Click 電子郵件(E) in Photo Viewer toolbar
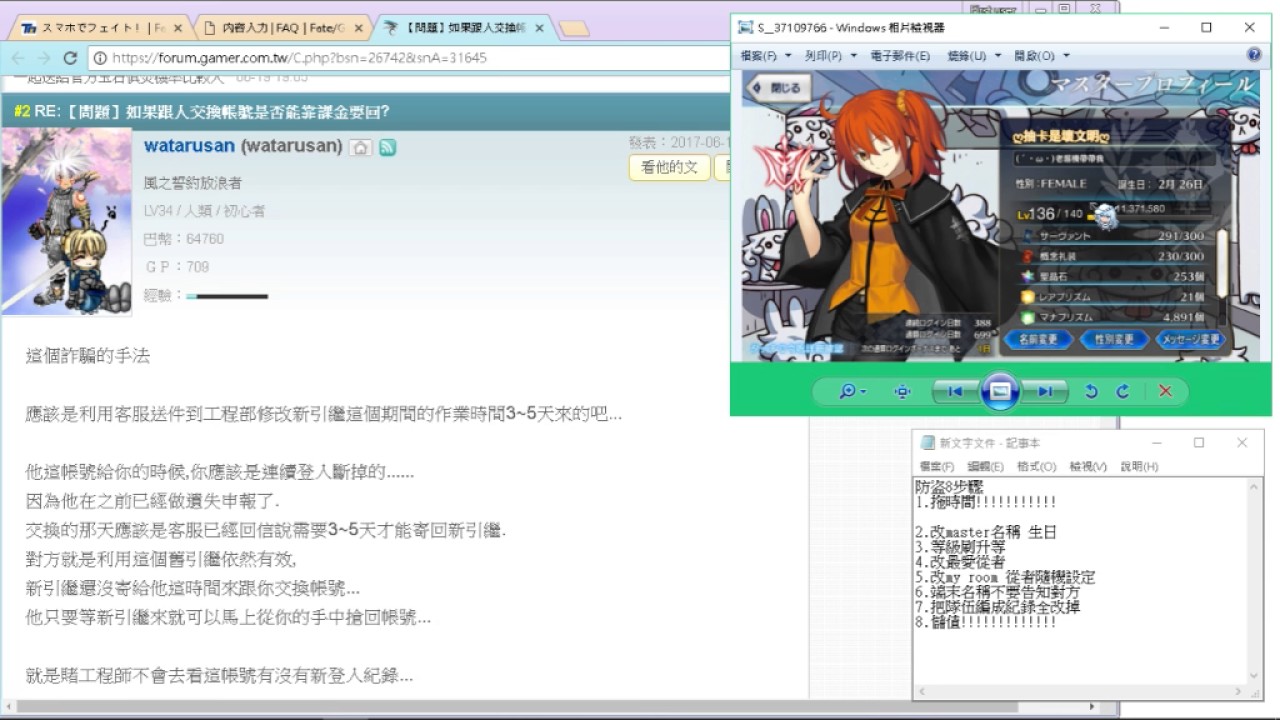Image resolution: width=1280 pixels, height=720 pixels. pos(900,56)
